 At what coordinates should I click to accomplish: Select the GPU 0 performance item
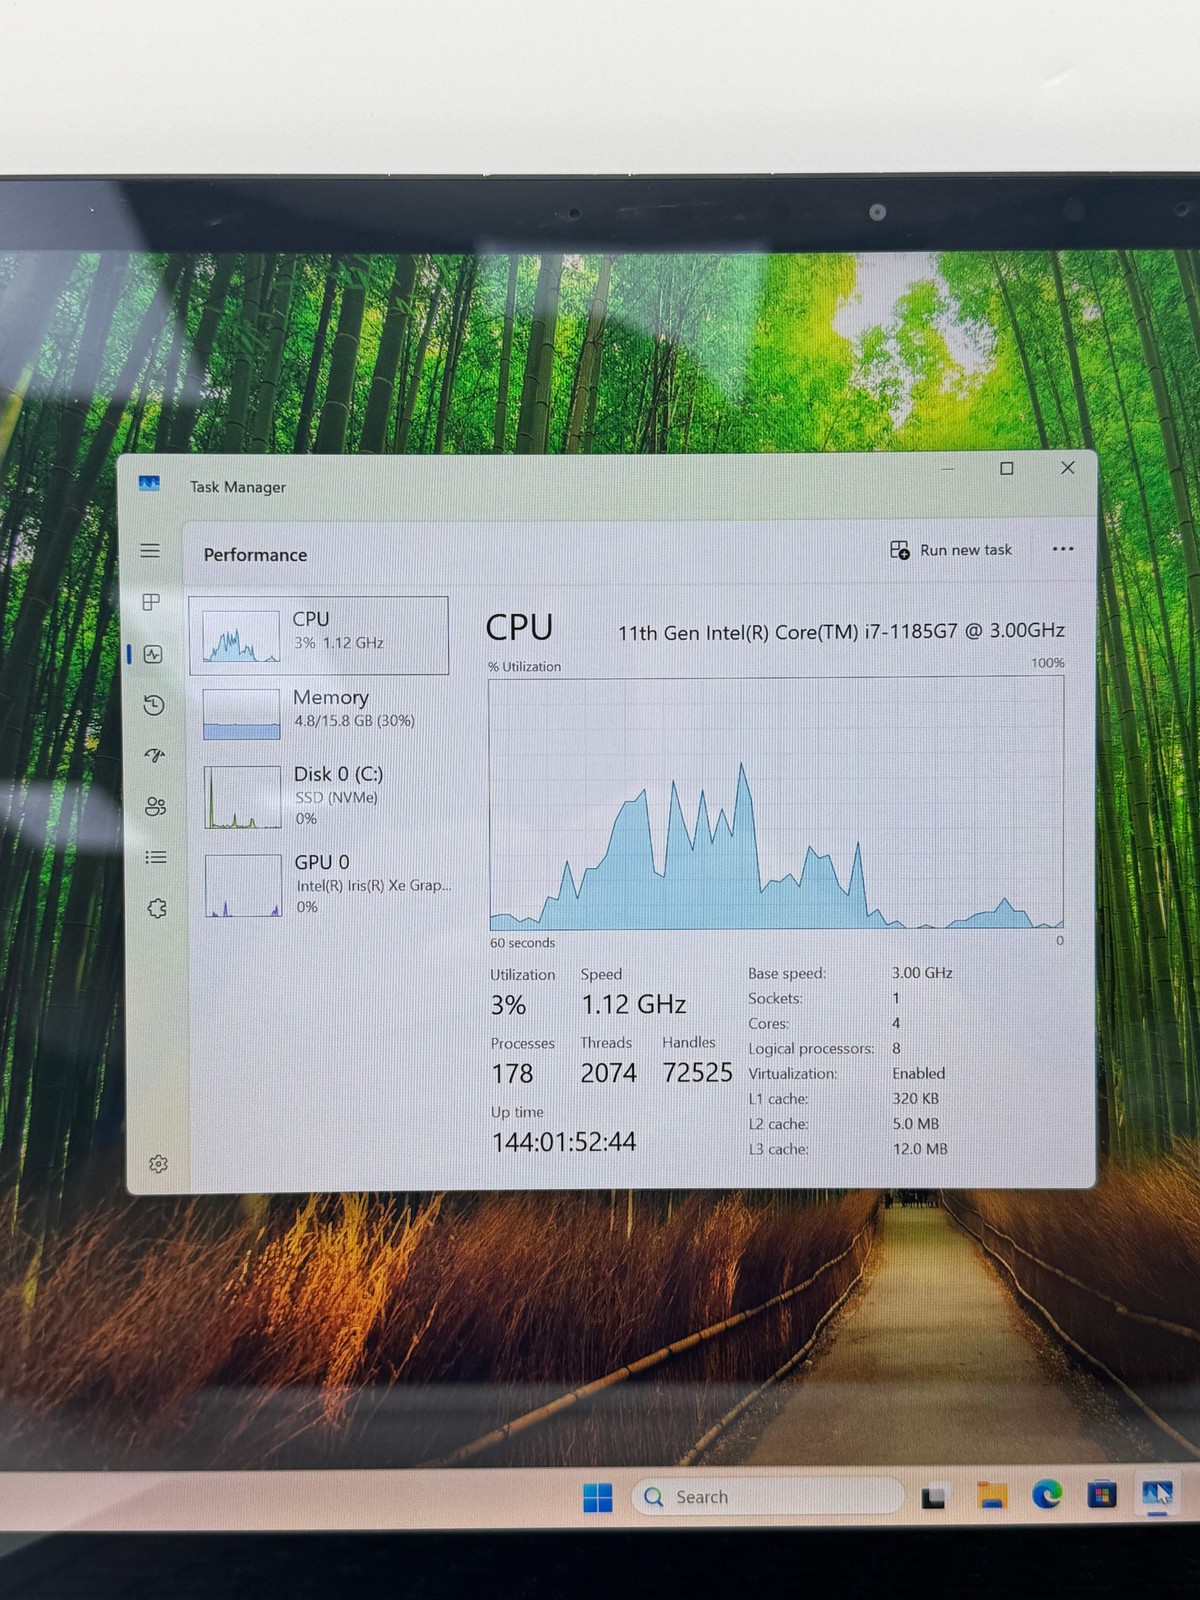point(322,884)
